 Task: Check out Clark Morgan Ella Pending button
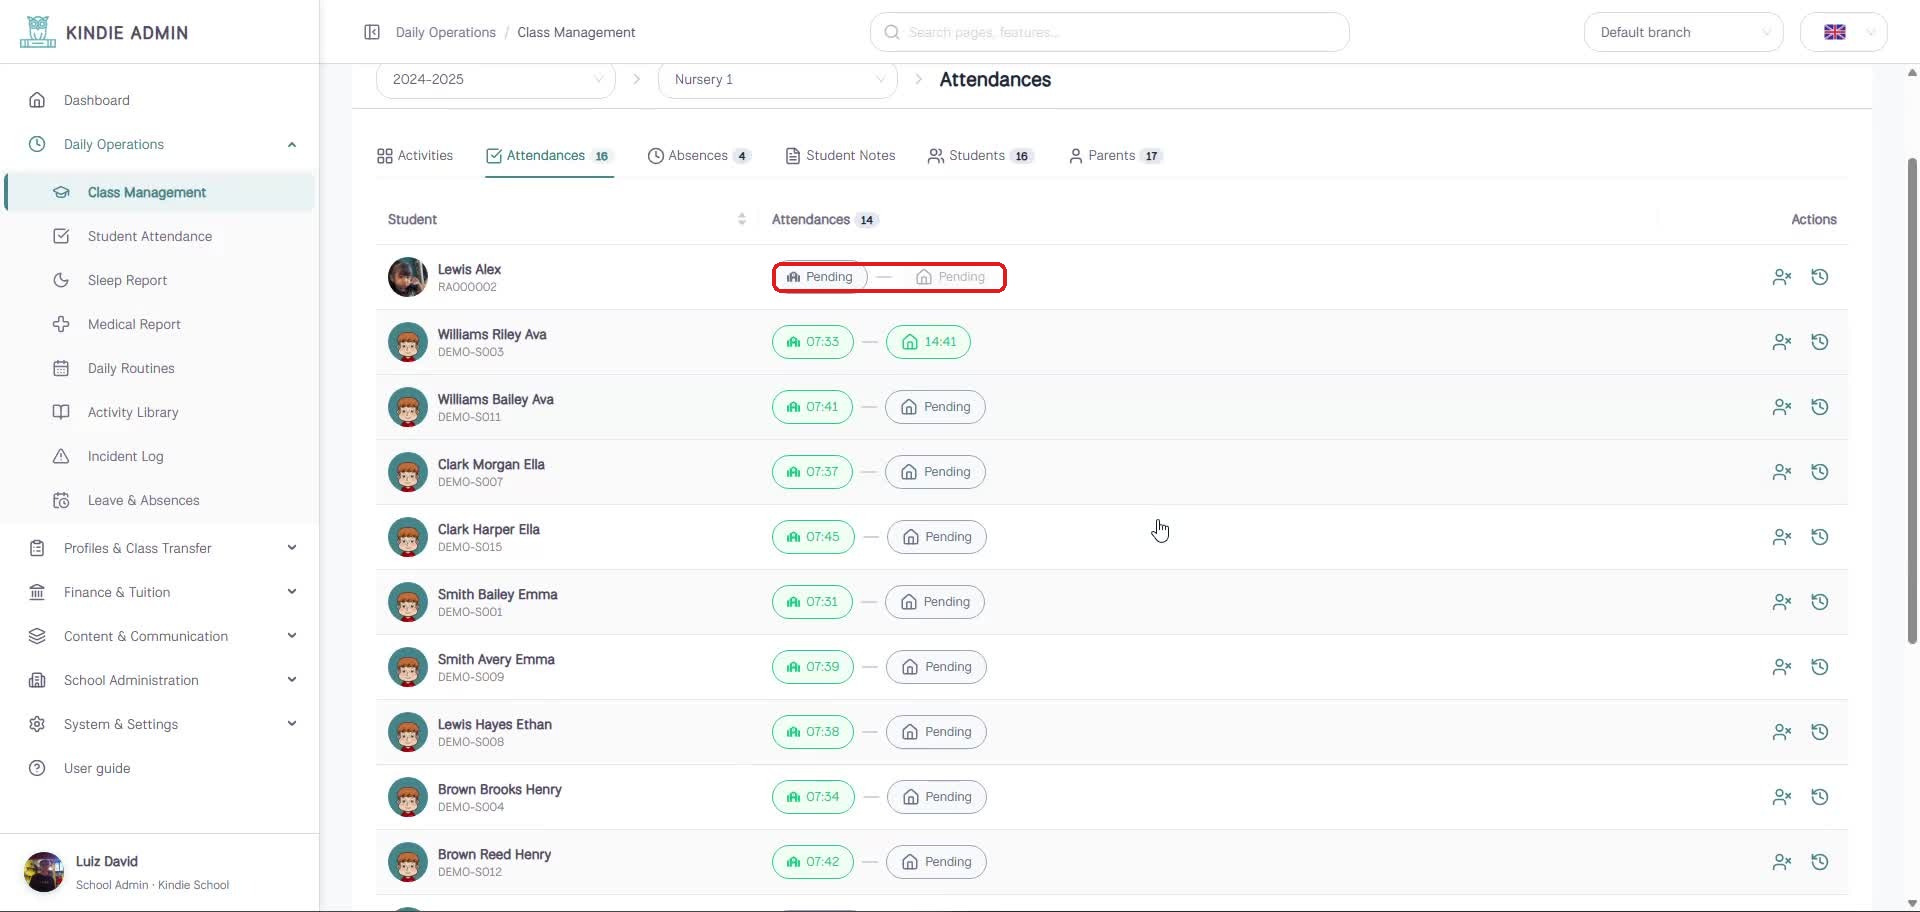pos(935,472)
